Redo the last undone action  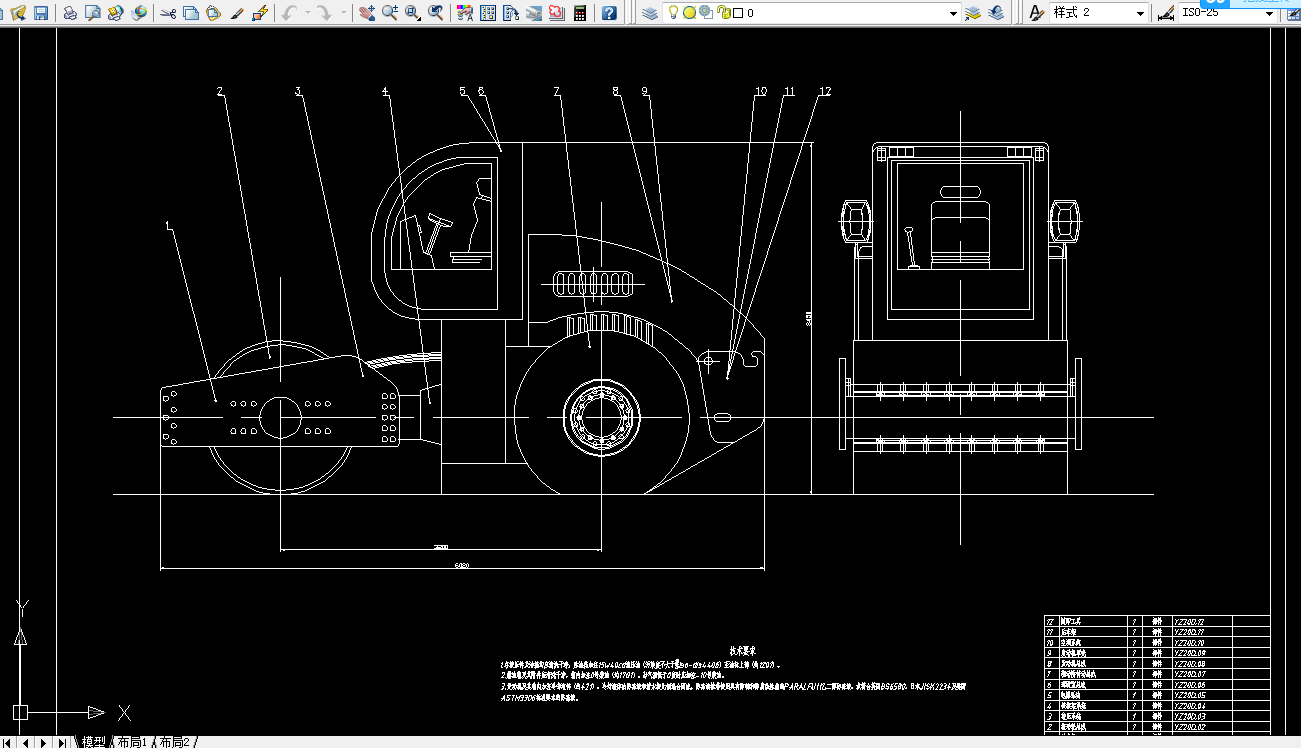coord(324,13)
